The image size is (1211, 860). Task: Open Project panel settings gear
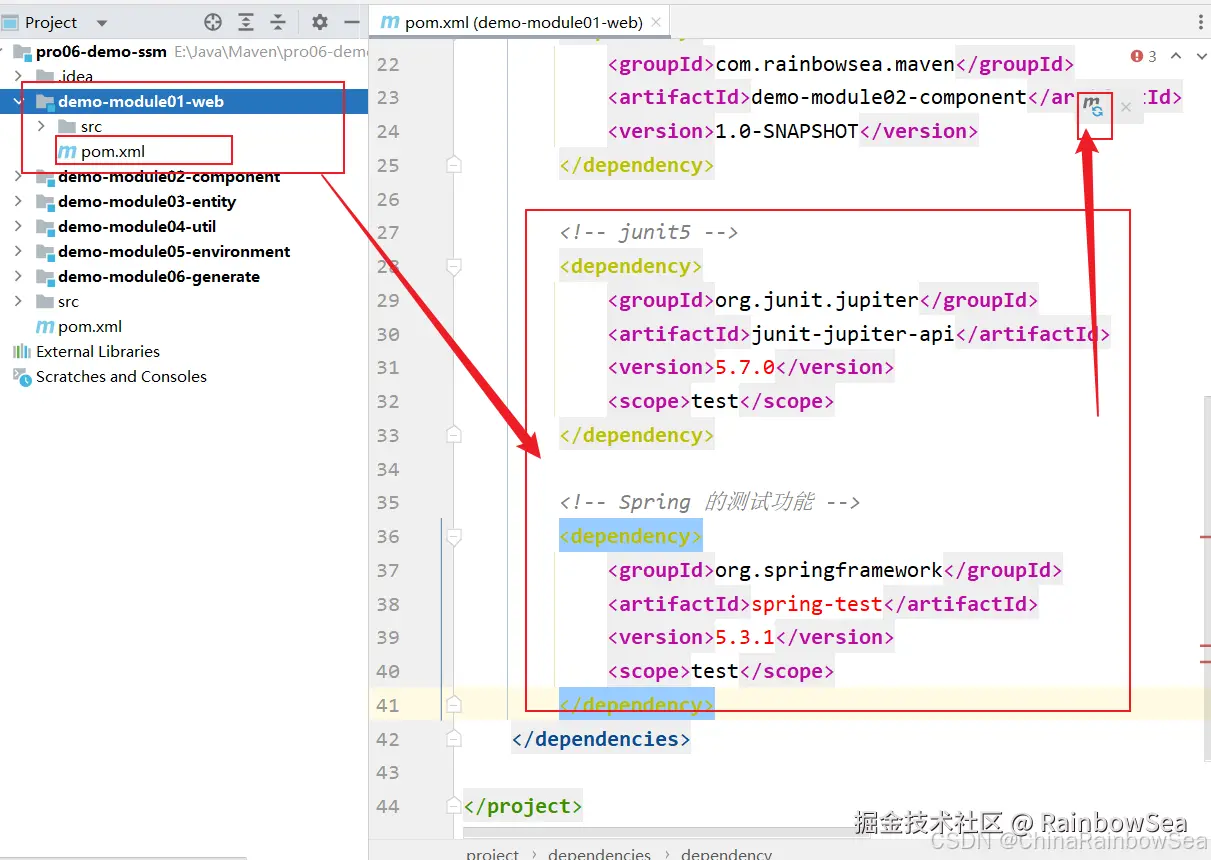tap(320, 22)
